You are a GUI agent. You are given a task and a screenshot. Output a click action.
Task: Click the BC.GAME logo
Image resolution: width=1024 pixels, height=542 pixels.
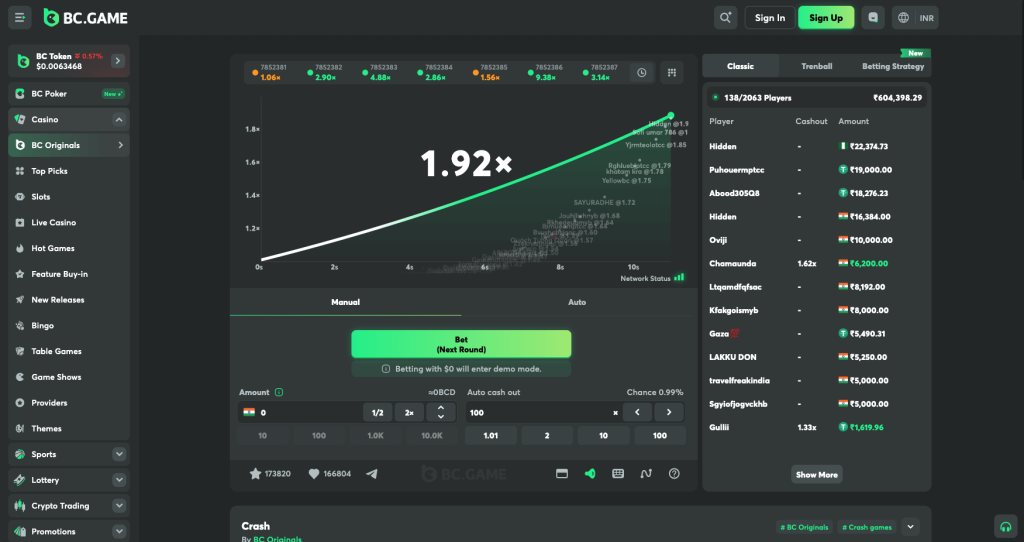click(x=86, y=18)
